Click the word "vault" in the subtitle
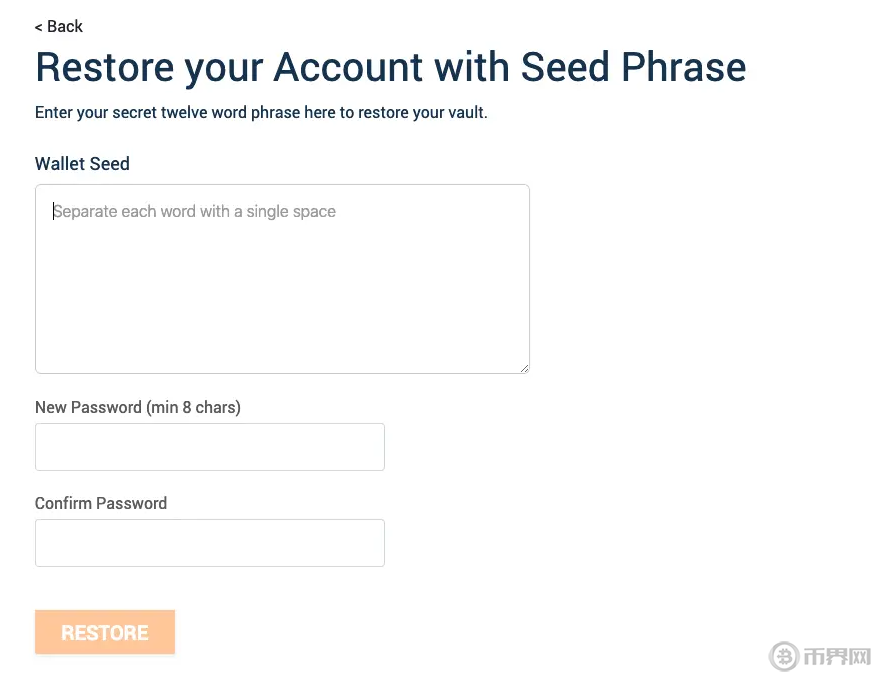 (464, 112)
